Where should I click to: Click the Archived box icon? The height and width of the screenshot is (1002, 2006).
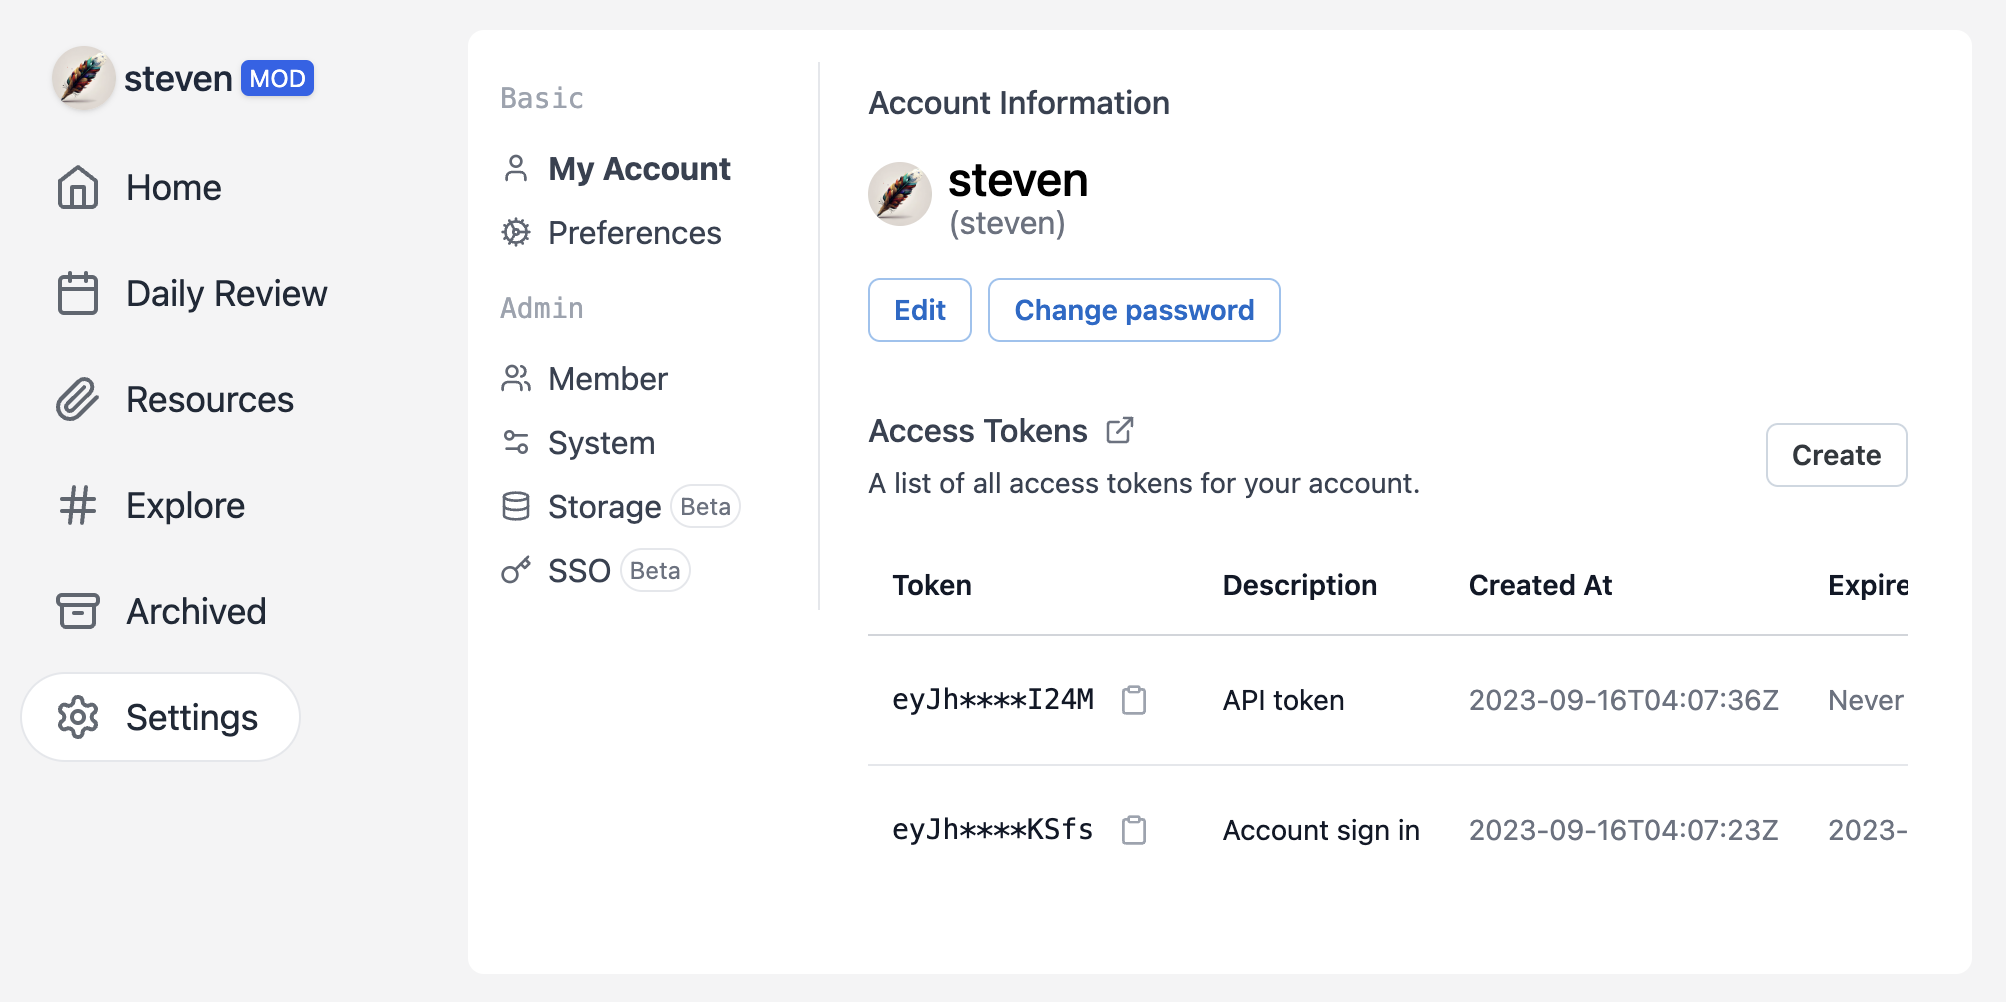78,611
